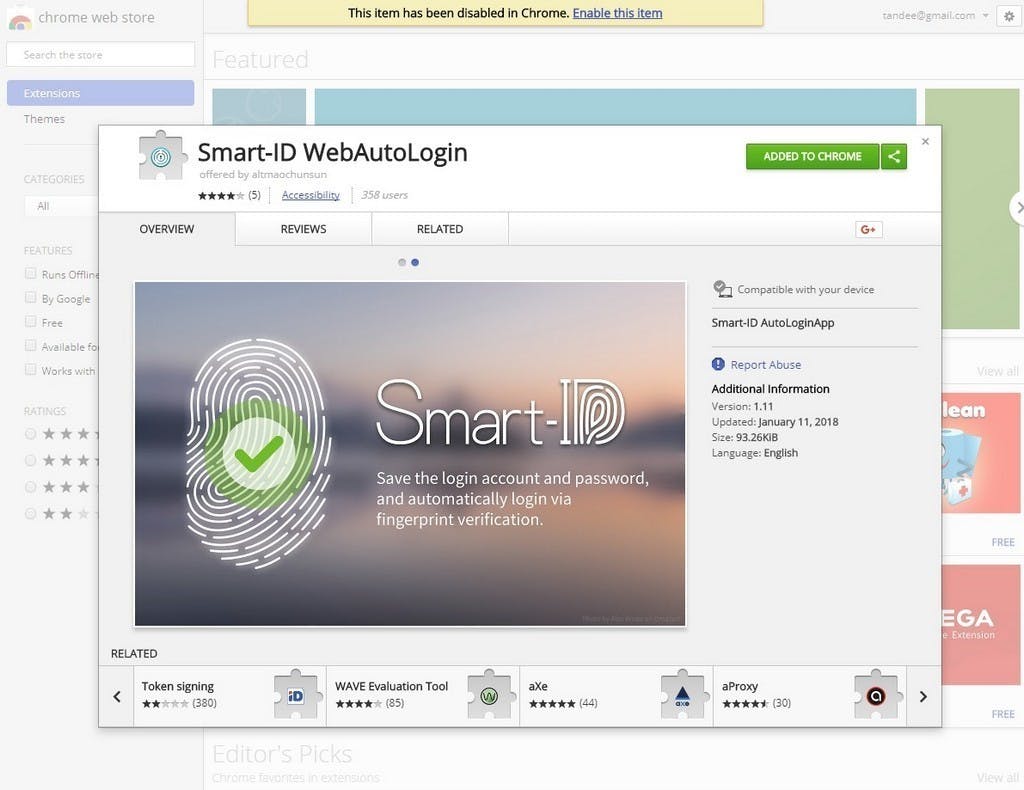Screen dimensions: 1024x790
Task: Click the Token signing extension icon
Action: (295, 695)
